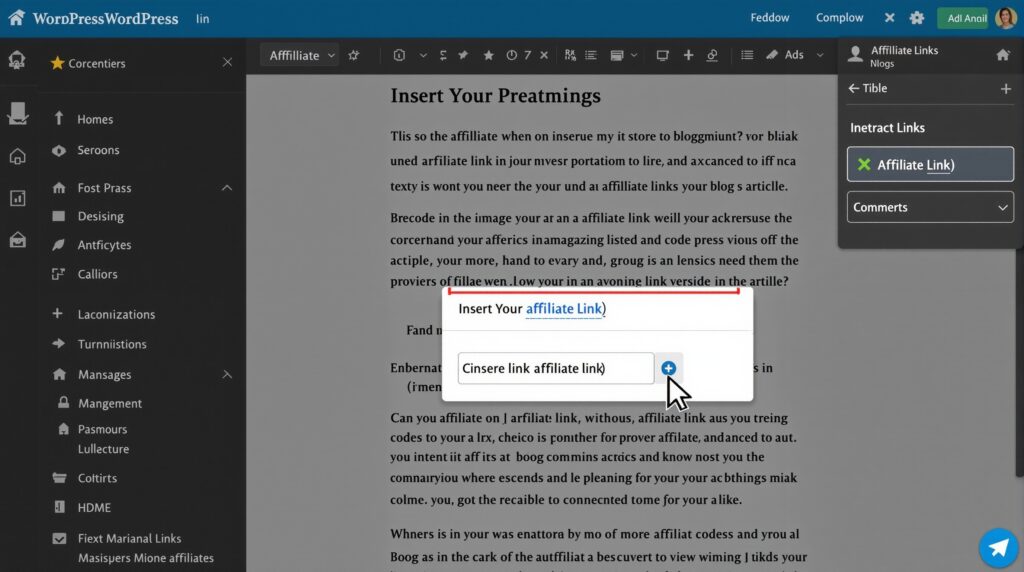This screenshot has width=1024, height=572.
Task: Click the plus icon in editor toolbar
Action: (x=688, y=55)
